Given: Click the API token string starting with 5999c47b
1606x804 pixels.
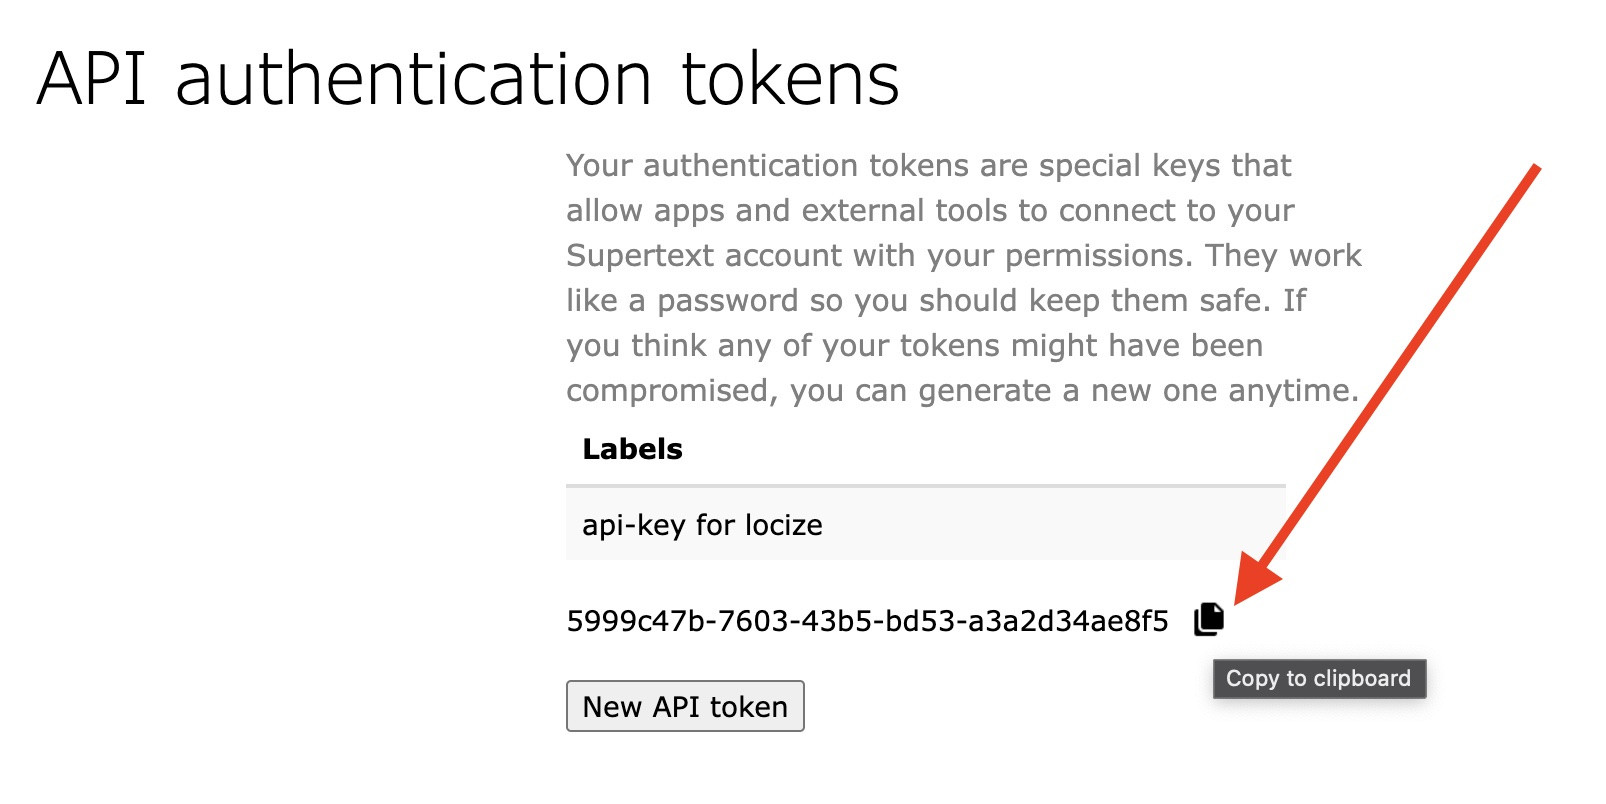Looking at the screenshot, I should [867, 622].
